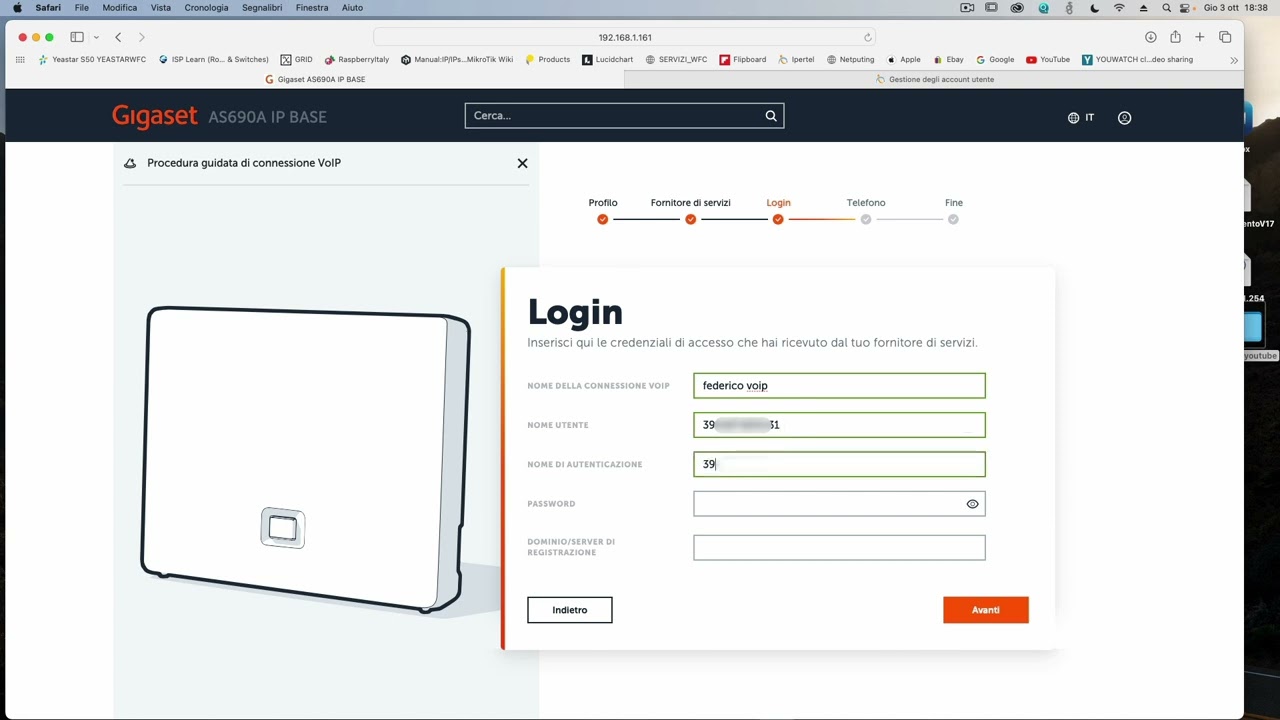Viewport: 1280px width, 720px height.
Task: Open the Apple menu
Action: pos(17,8)
